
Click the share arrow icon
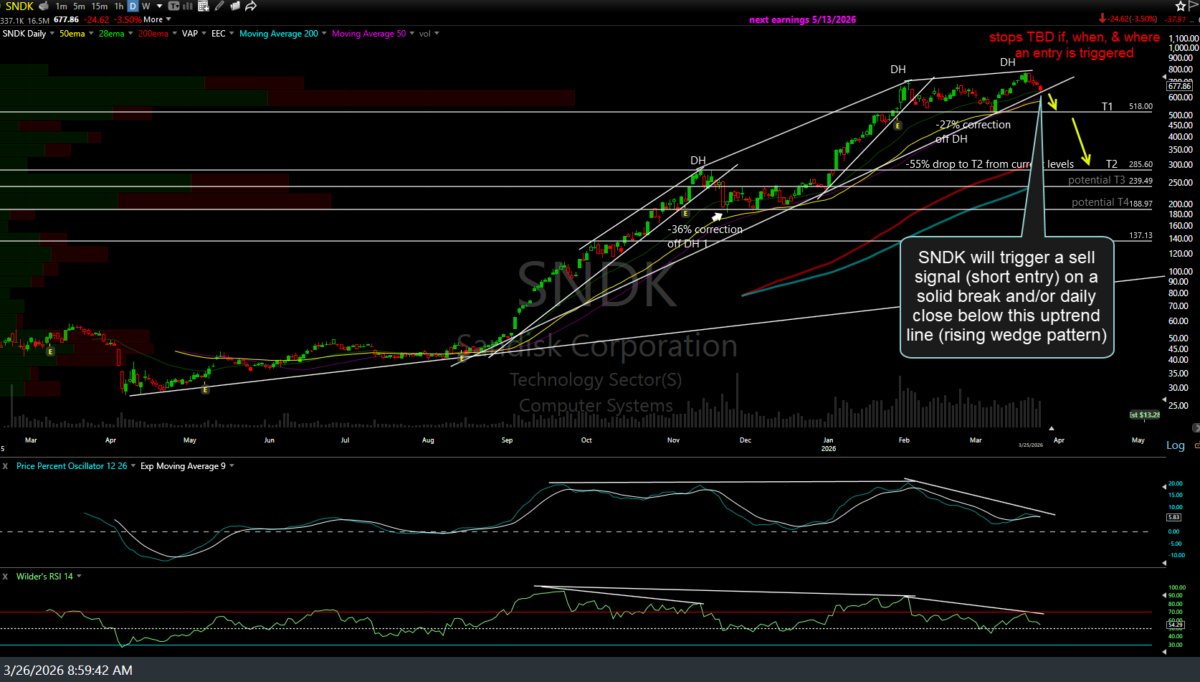coord(251,6)
